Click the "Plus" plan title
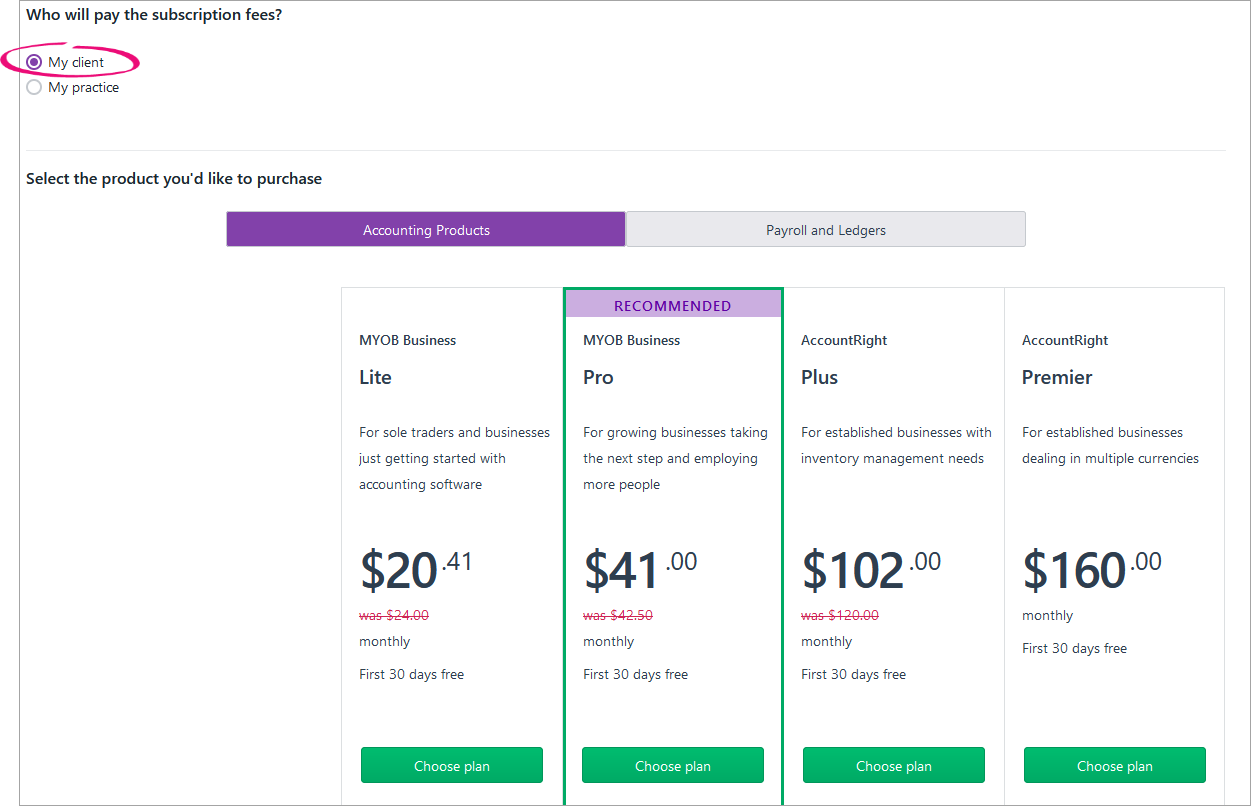1251x806 pixels. [x=819, y=378]
